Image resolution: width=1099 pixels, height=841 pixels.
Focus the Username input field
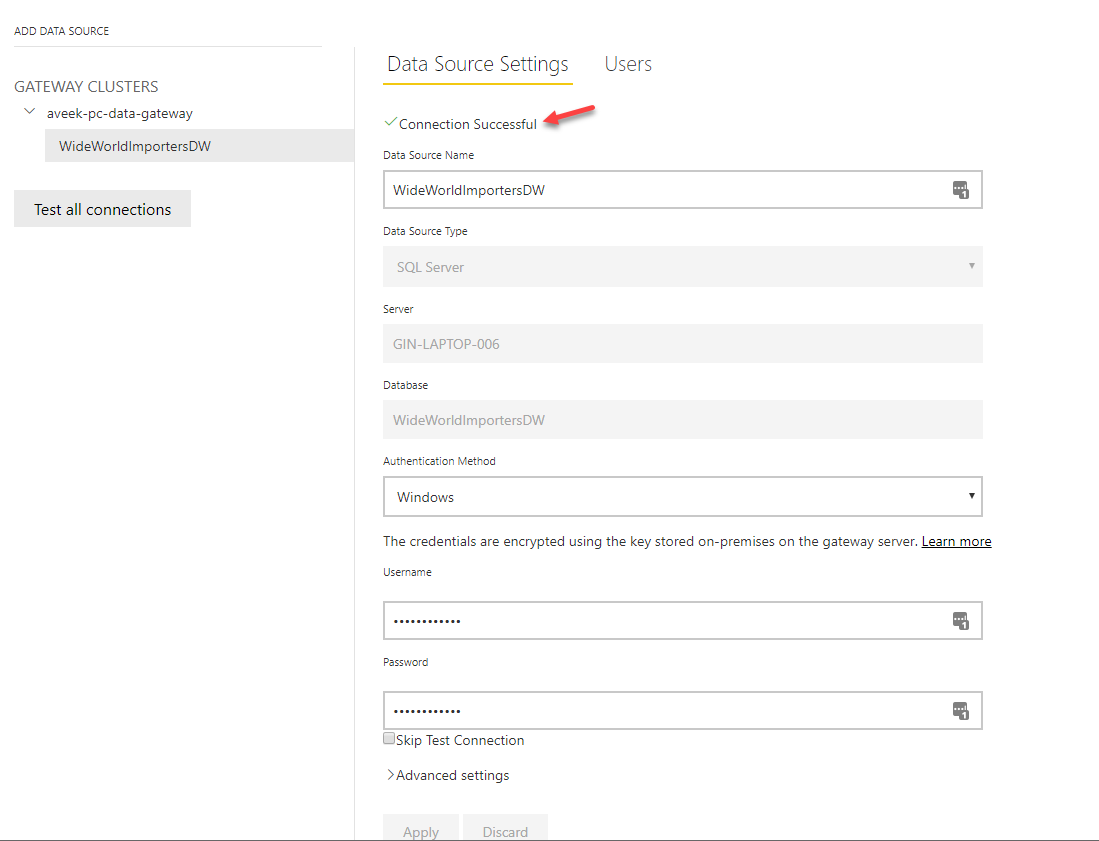pos(660,621)
